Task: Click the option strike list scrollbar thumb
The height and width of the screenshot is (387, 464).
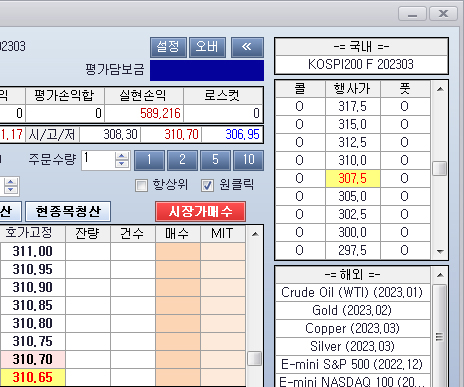Action: coord(440,169)
